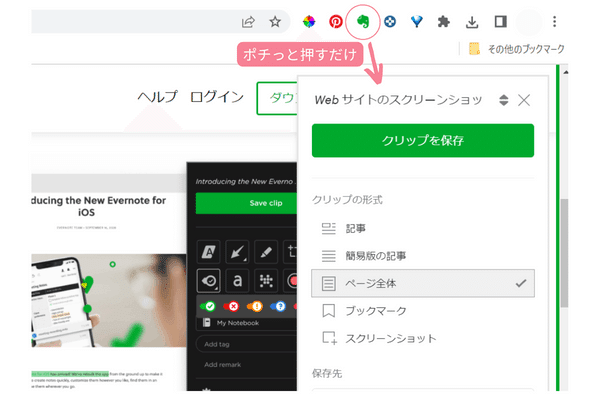600x400 pixels.
Task: Choose the green checkmark stamp
Action: (208, 306)
